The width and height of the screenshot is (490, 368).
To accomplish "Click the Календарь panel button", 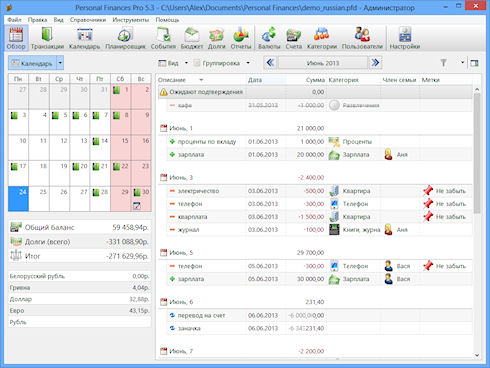I will click(32, 63).
